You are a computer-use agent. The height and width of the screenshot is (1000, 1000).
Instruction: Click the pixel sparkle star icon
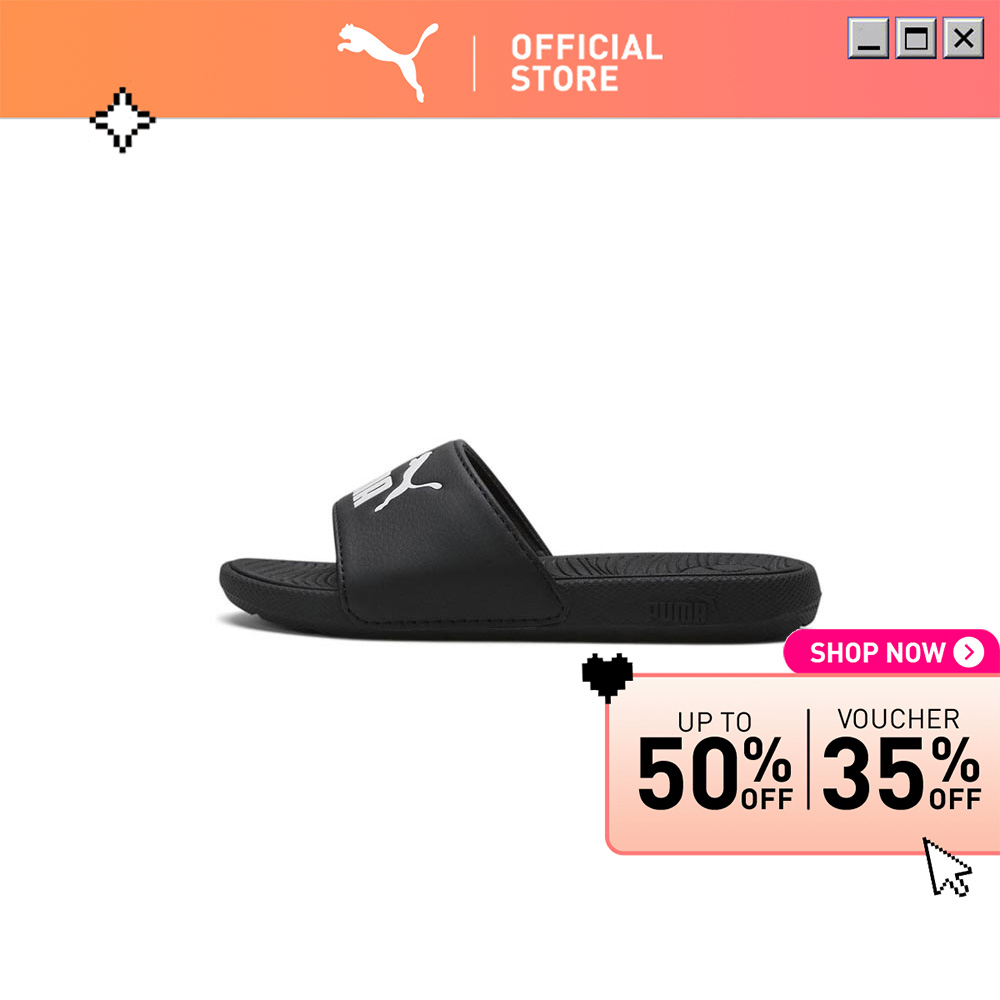click(122, 120)
